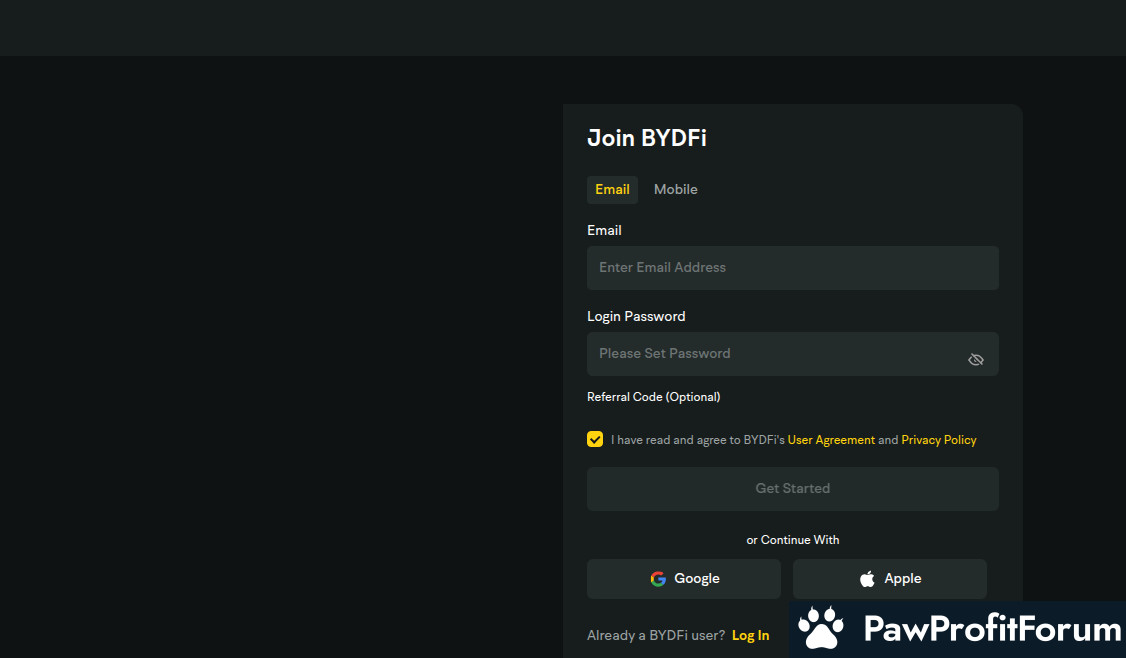Expand Referral Code (Optional) field

653,397
